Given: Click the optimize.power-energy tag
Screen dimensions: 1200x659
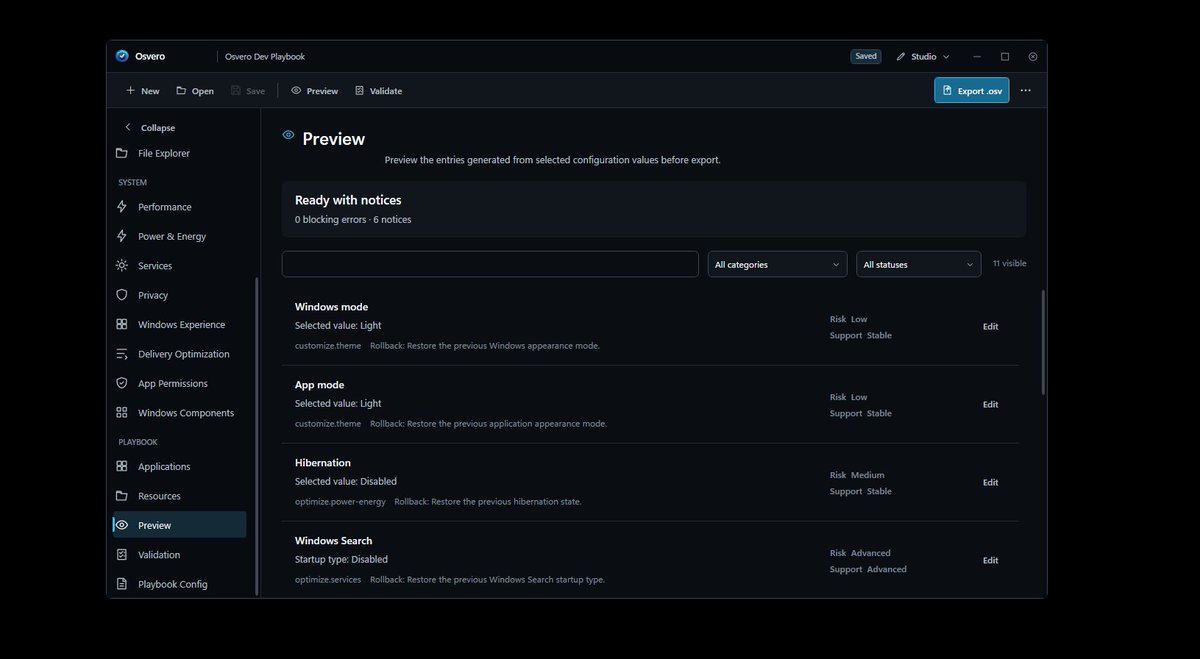Looking at the screenshot, I should [340, 502].
